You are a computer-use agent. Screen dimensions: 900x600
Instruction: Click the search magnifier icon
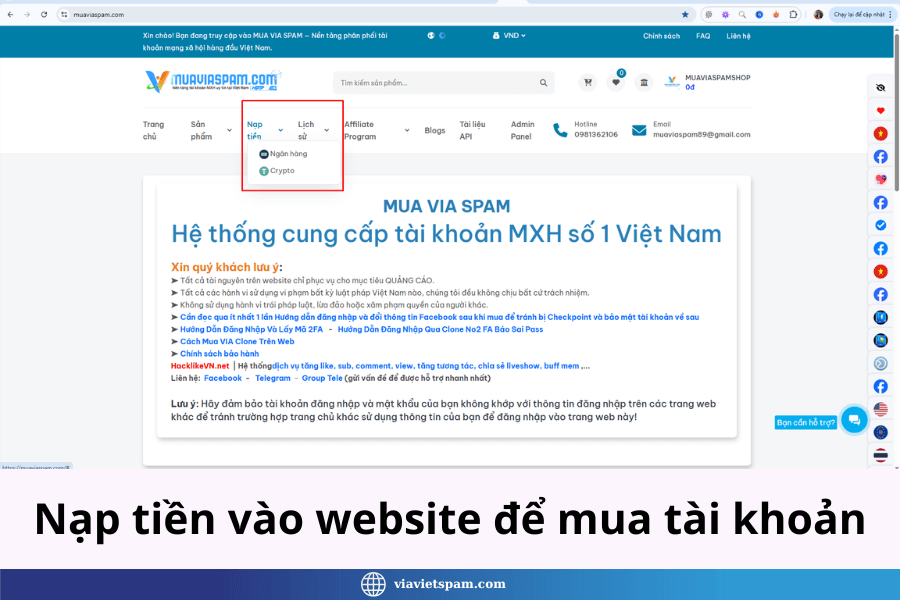544,83
